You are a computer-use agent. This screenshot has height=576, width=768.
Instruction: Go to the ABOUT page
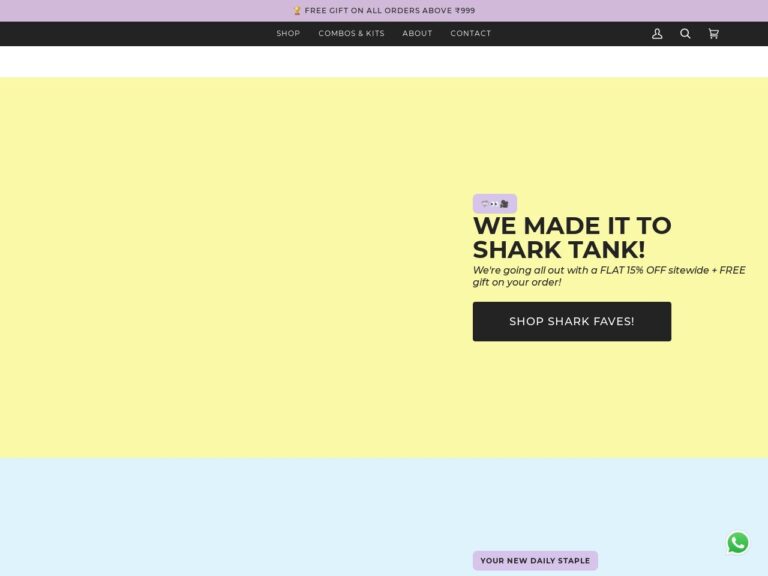(x=417, y=33)
